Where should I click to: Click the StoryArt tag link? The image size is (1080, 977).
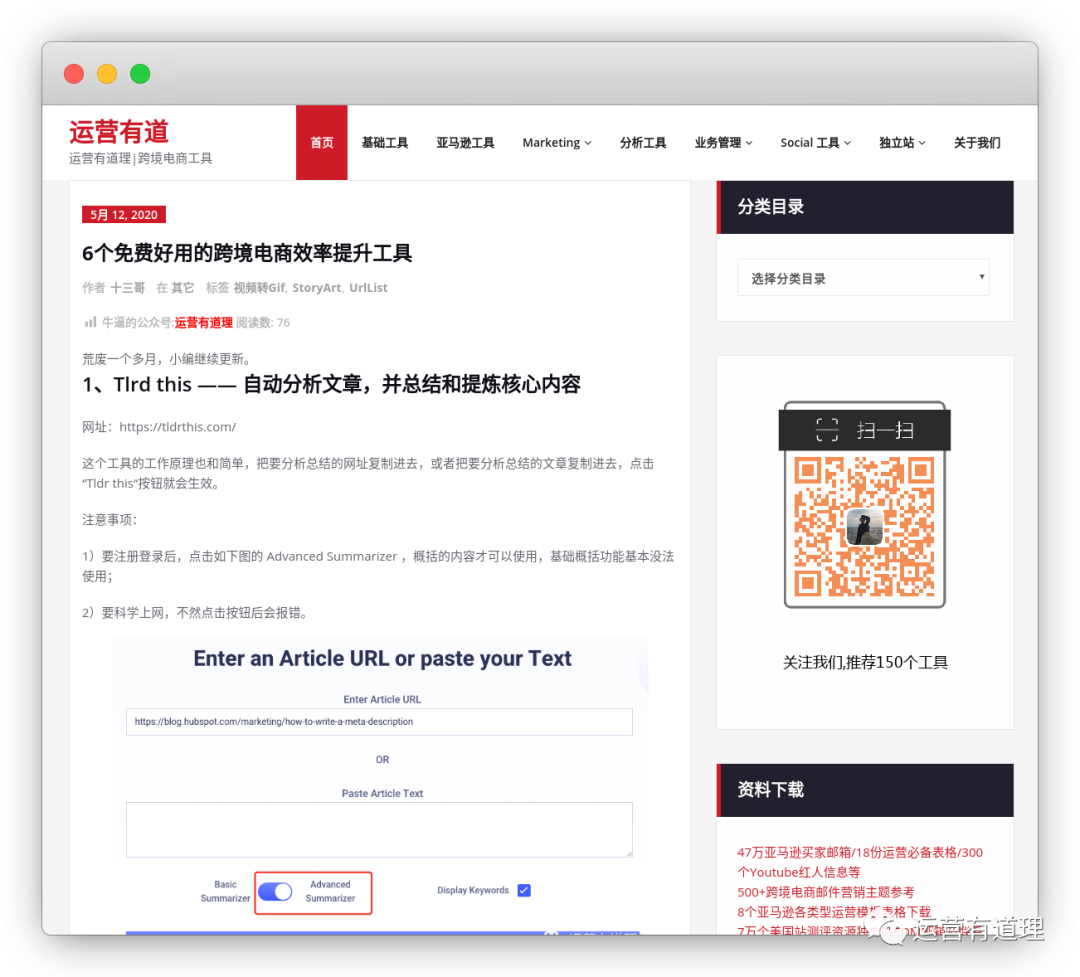pos(316,288)
